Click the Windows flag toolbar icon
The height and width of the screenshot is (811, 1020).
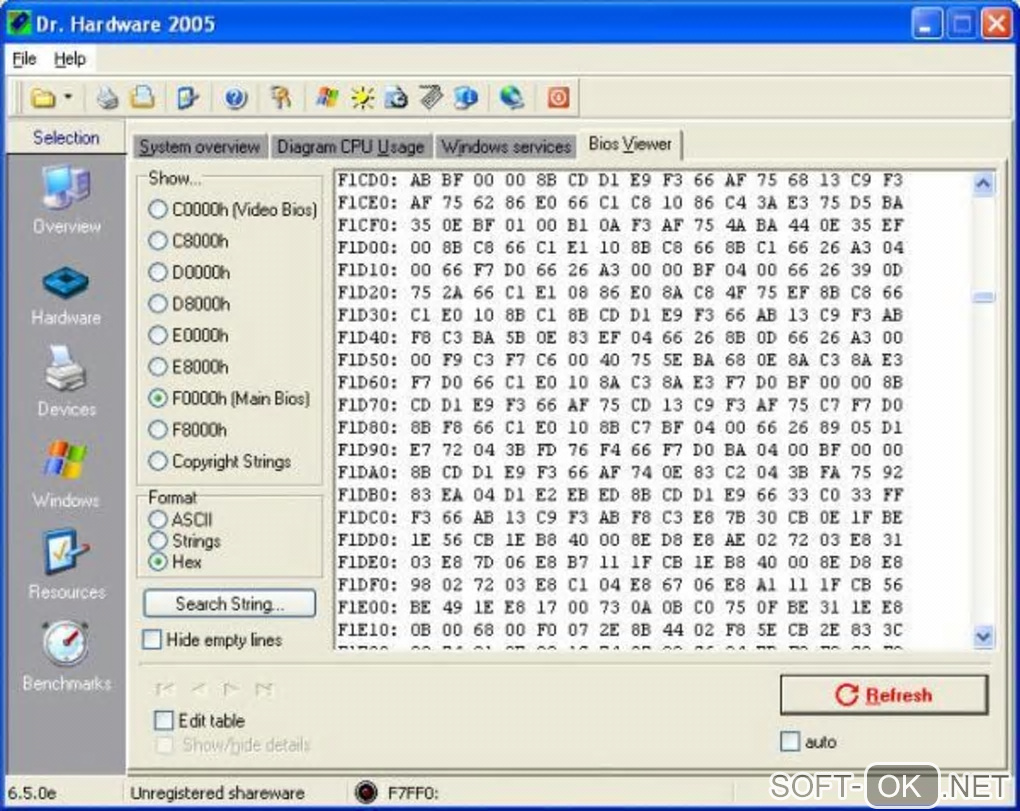pyautogui.click(x=327, y=98)
